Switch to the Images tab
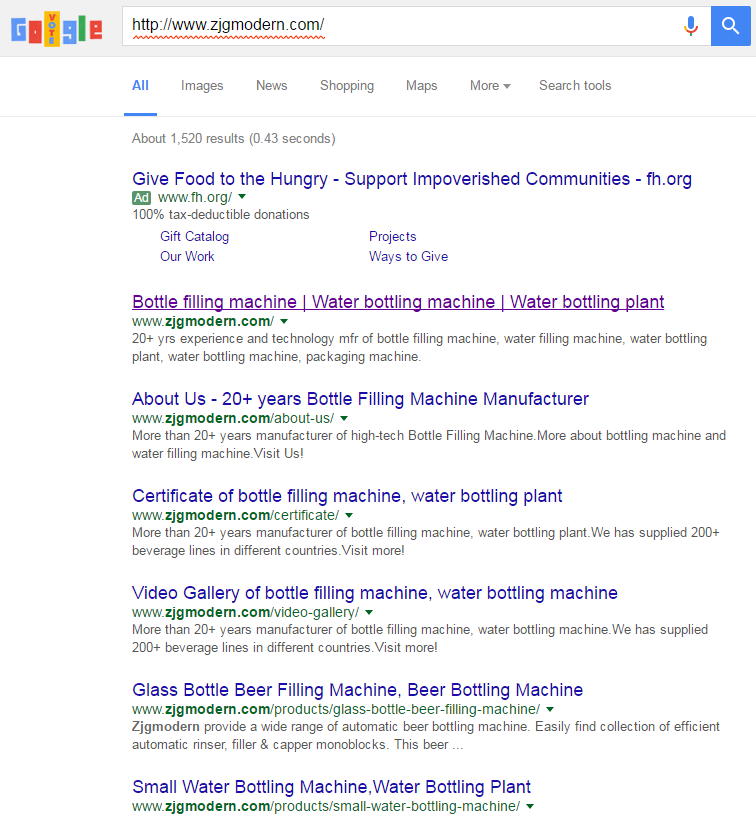The image size is (756, 814). pyautogui.click(x=202, y=86)
